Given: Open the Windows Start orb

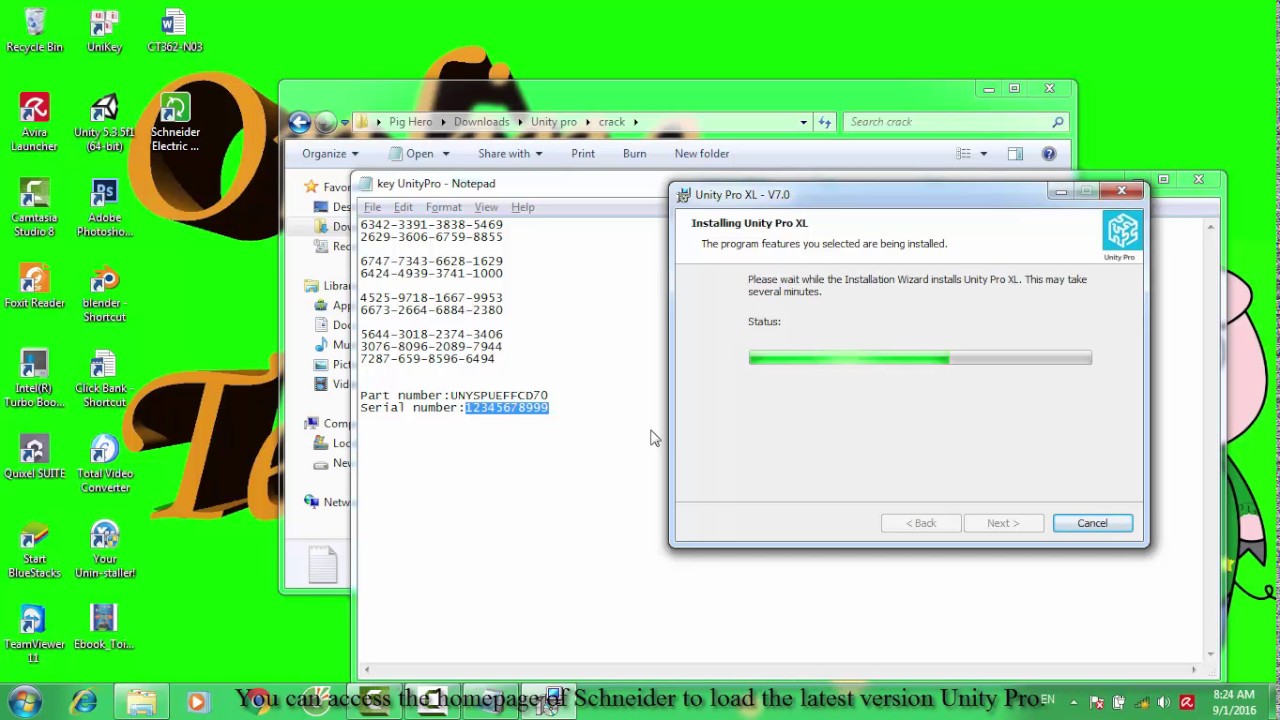Looking at the screenshot, I should pos(26,700).
